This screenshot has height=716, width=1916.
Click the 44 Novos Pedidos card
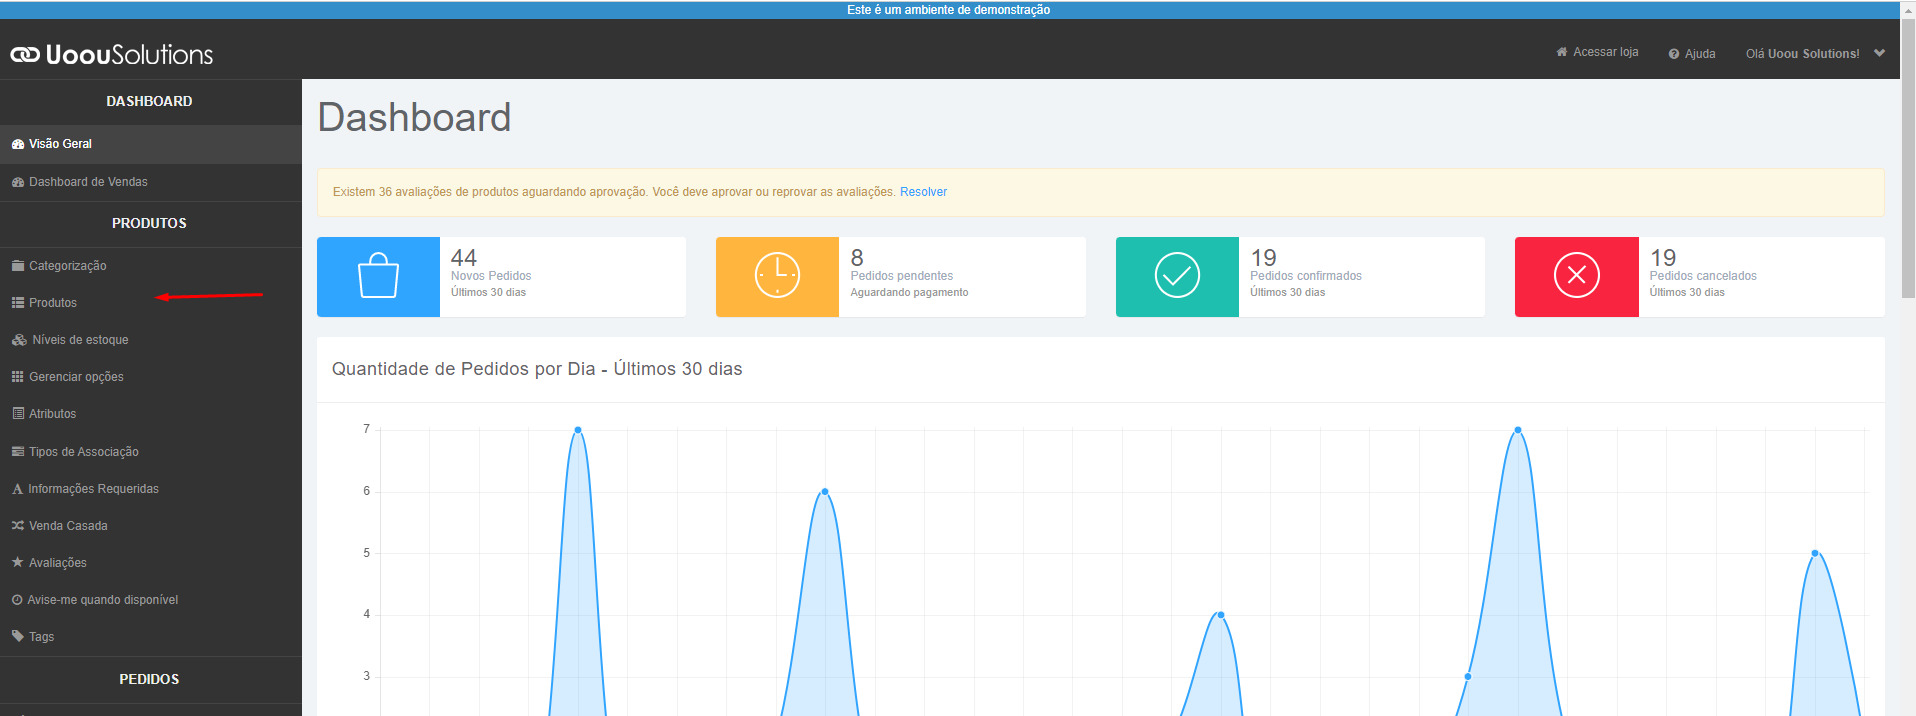point(501,277)
